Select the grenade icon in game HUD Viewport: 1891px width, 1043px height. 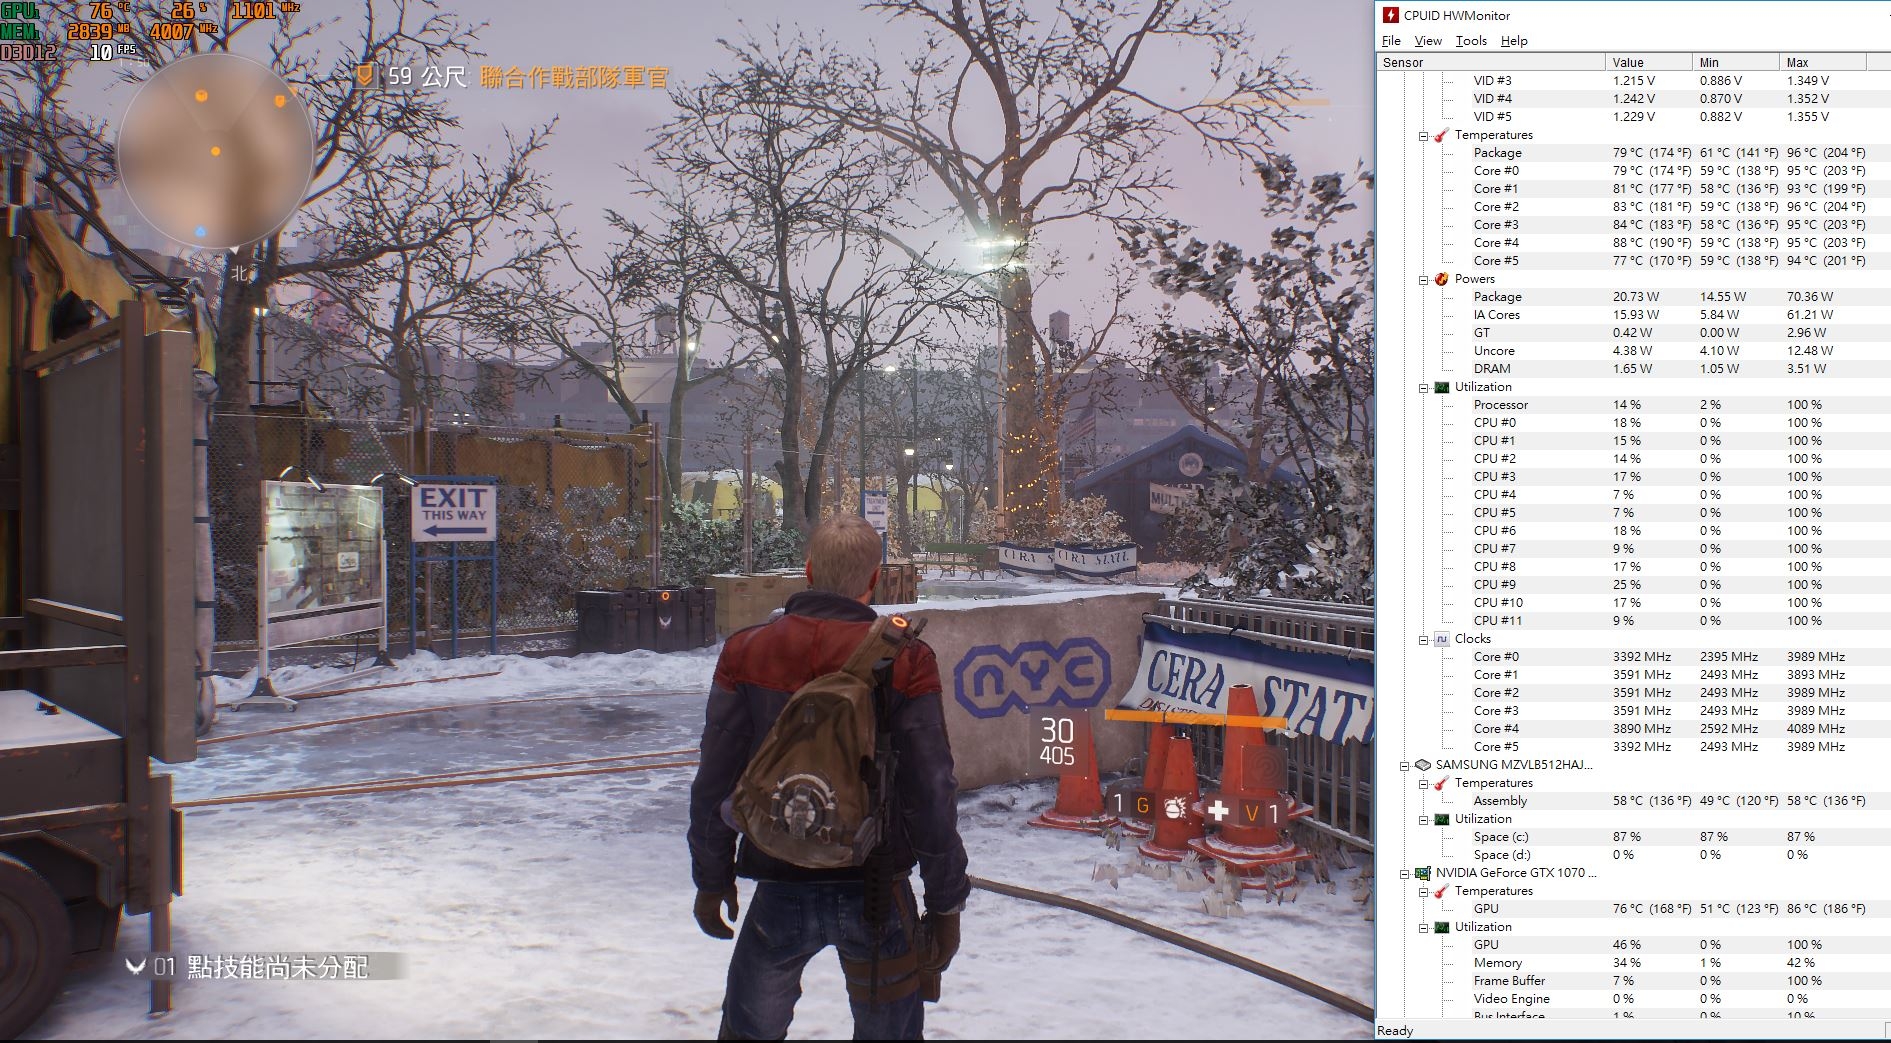click(x=1175, y=807)
